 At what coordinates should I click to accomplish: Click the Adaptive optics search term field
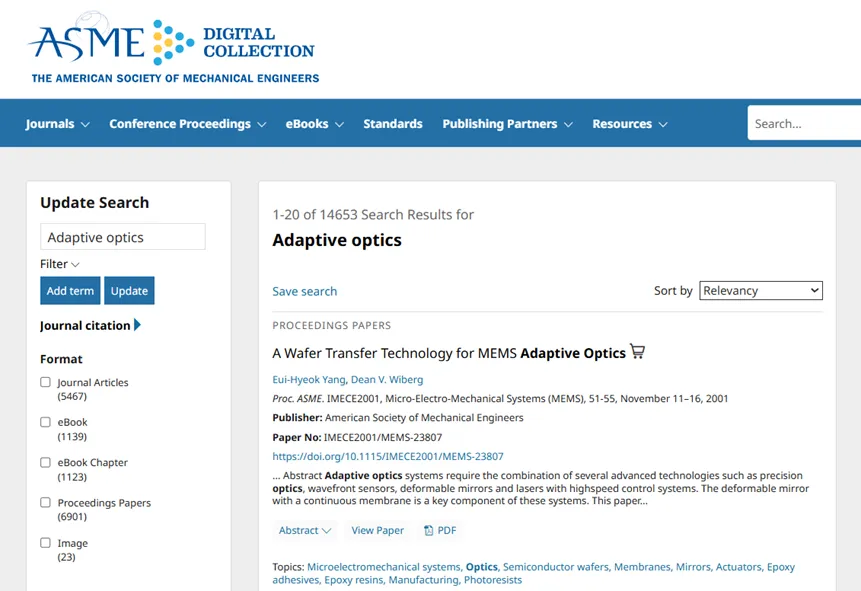(x=123, y=237)
